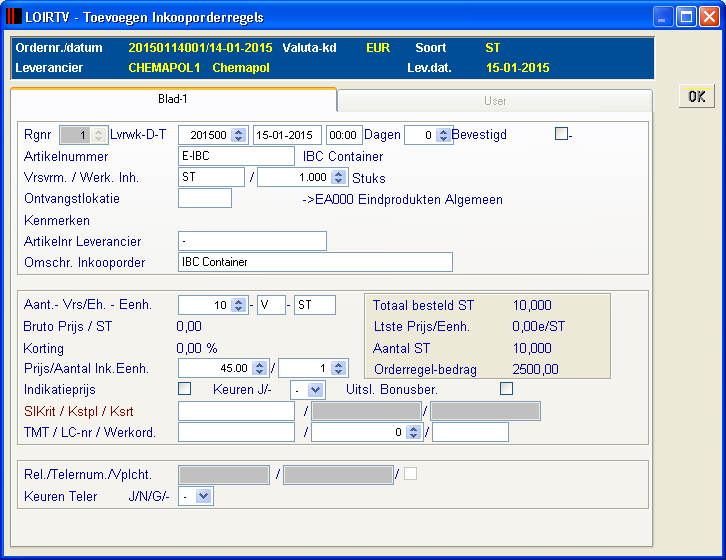726x560 pixels.
Task: Click the Ltste Prijs/Eenh. value 0,00e/ST
Action: point(538,327)
